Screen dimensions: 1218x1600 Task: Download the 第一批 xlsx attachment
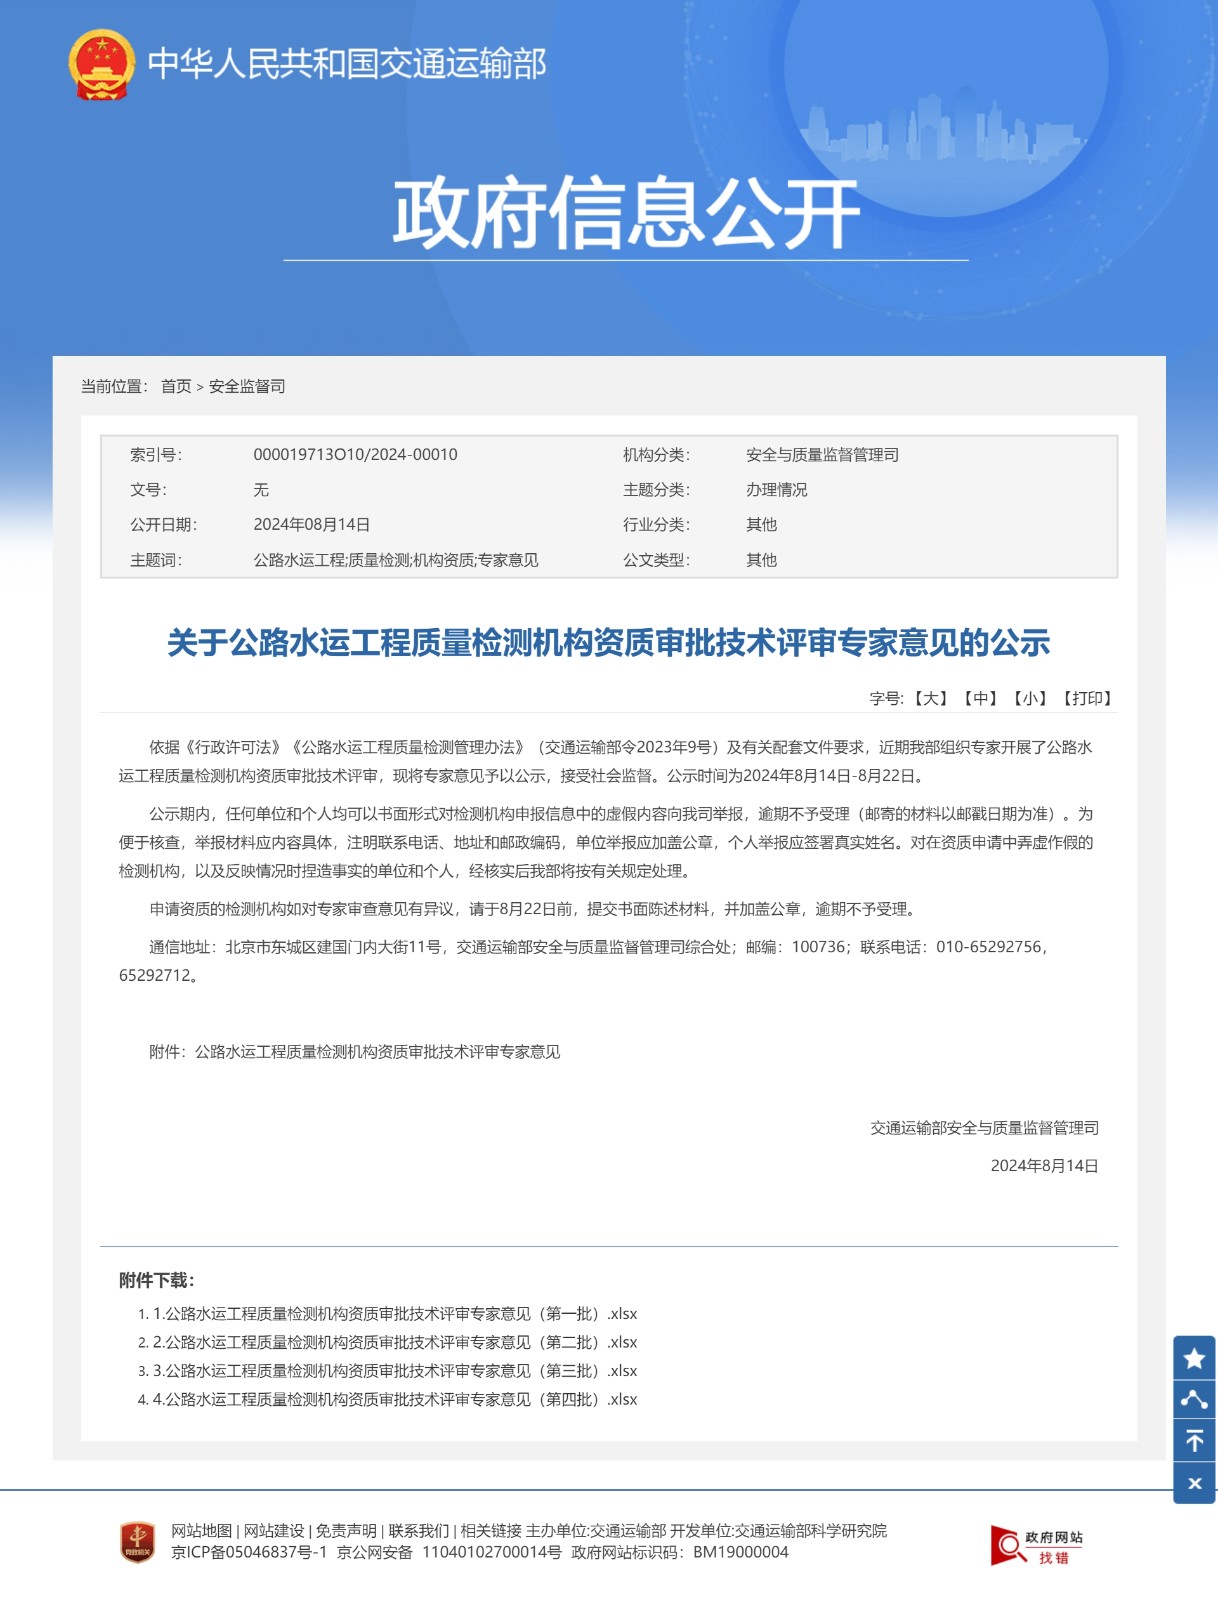(394, 1314)
